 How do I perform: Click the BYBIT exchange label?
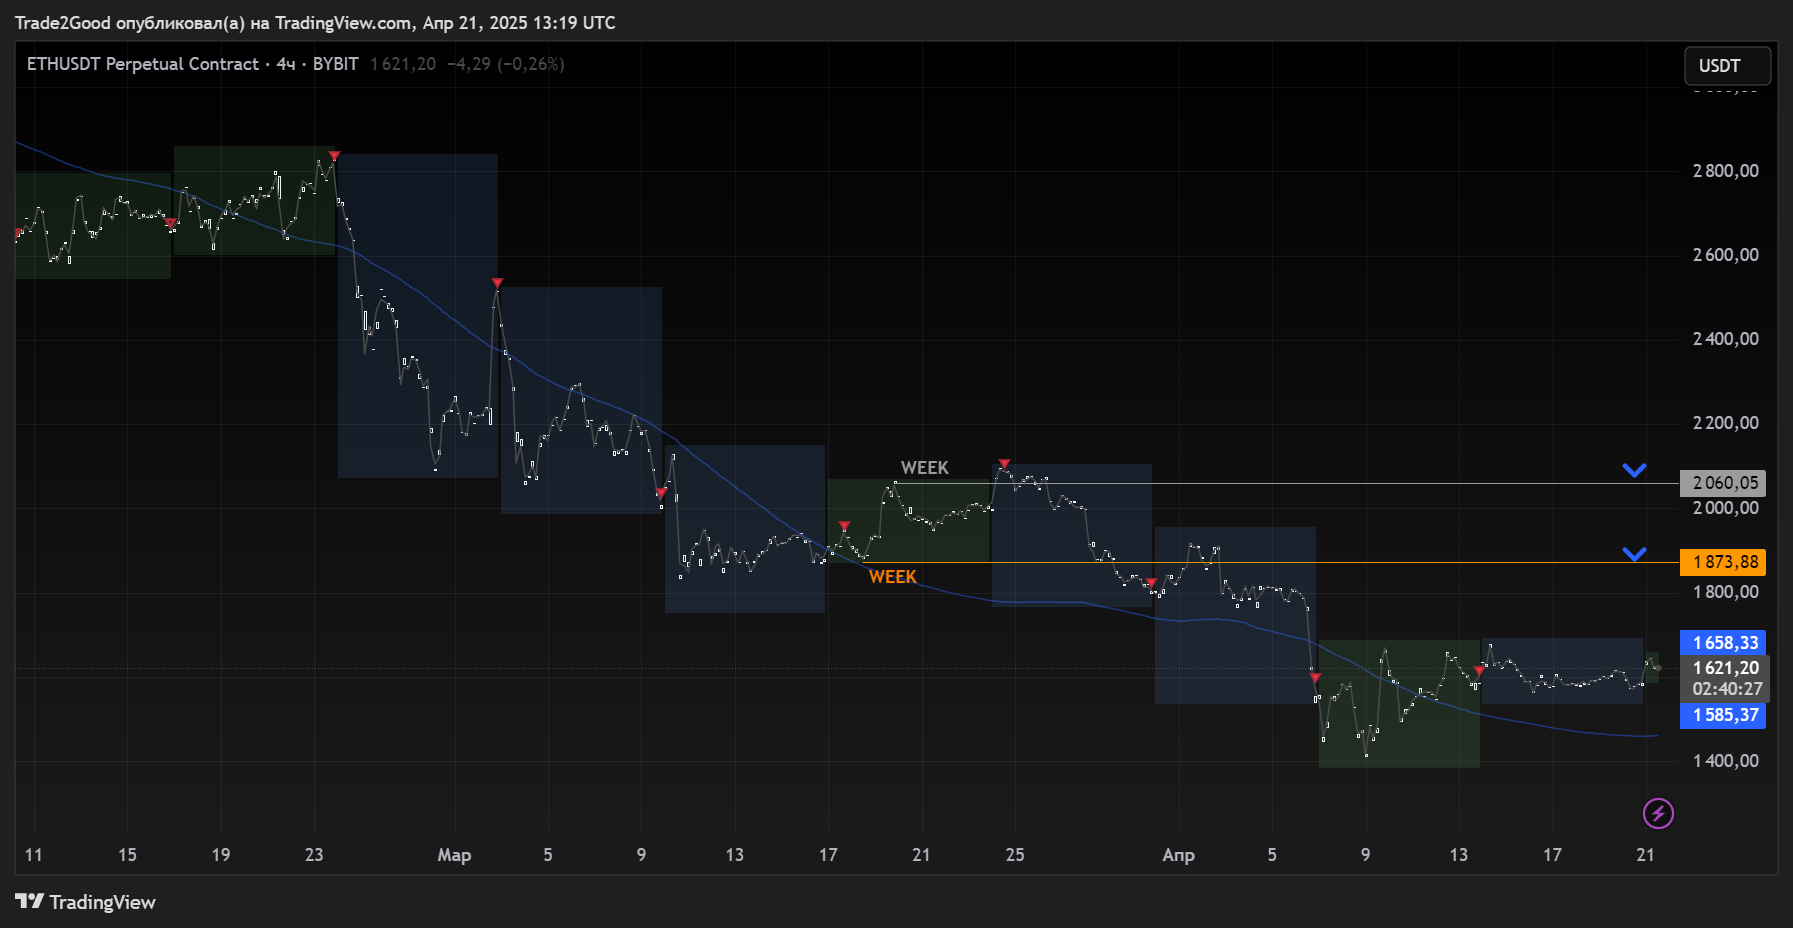335,64
